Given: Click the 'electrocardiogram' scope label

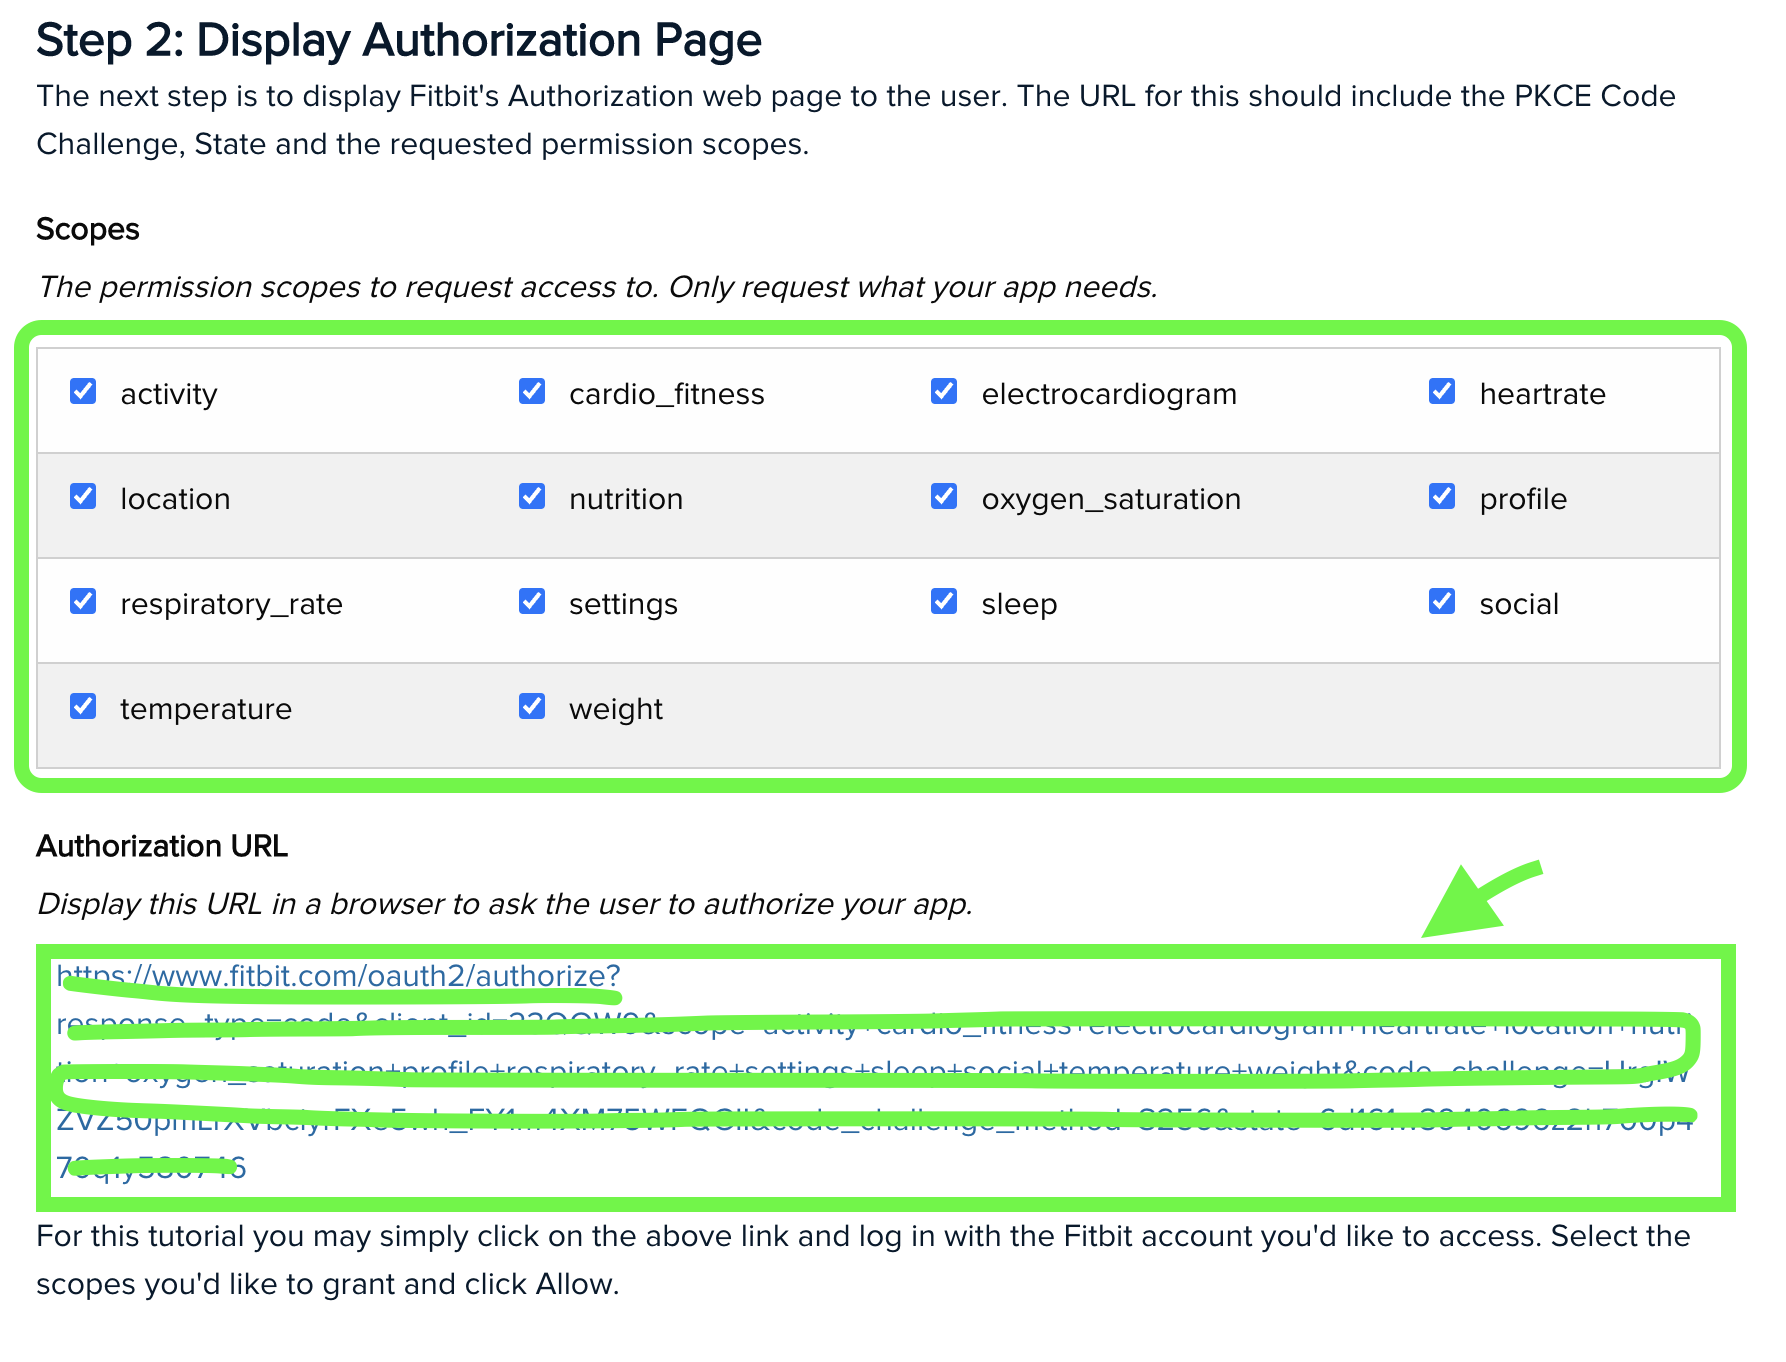Looking at the screenshot, I should click(1109, 394).
